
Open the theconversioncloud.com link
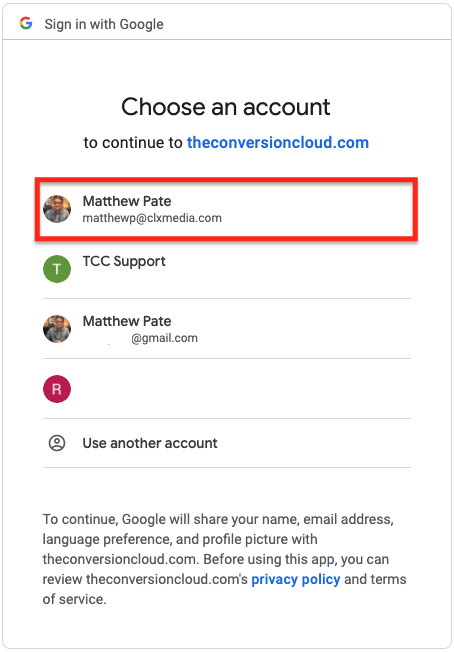278,143
